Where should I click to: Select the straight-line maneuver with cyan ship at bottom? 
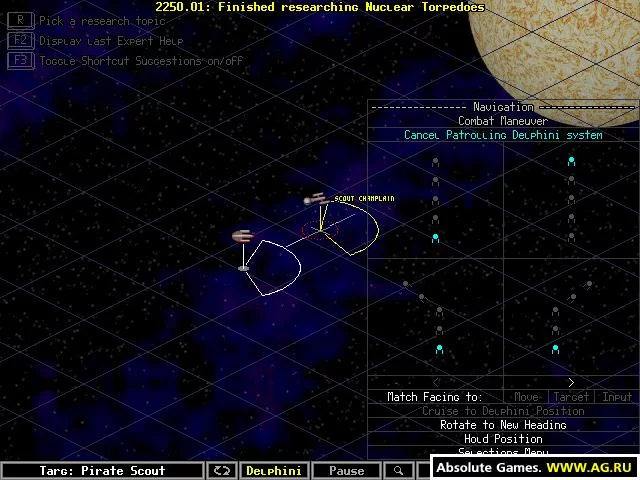[436, 200]
